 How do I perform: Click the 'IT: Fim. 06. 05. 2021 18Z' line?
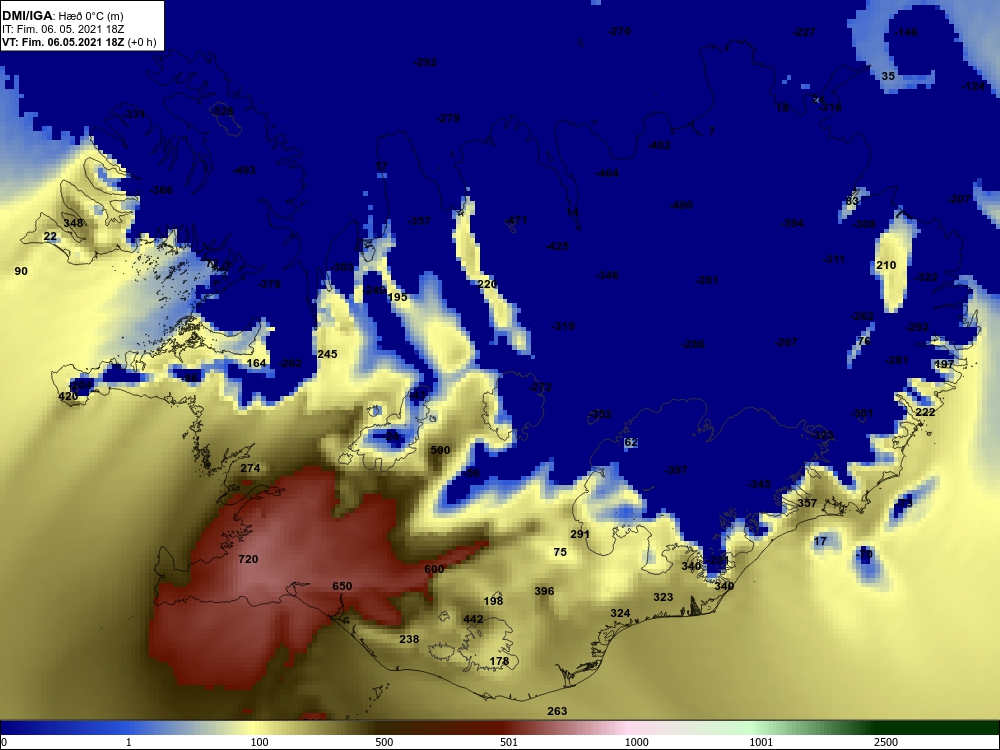coord(63,29)
